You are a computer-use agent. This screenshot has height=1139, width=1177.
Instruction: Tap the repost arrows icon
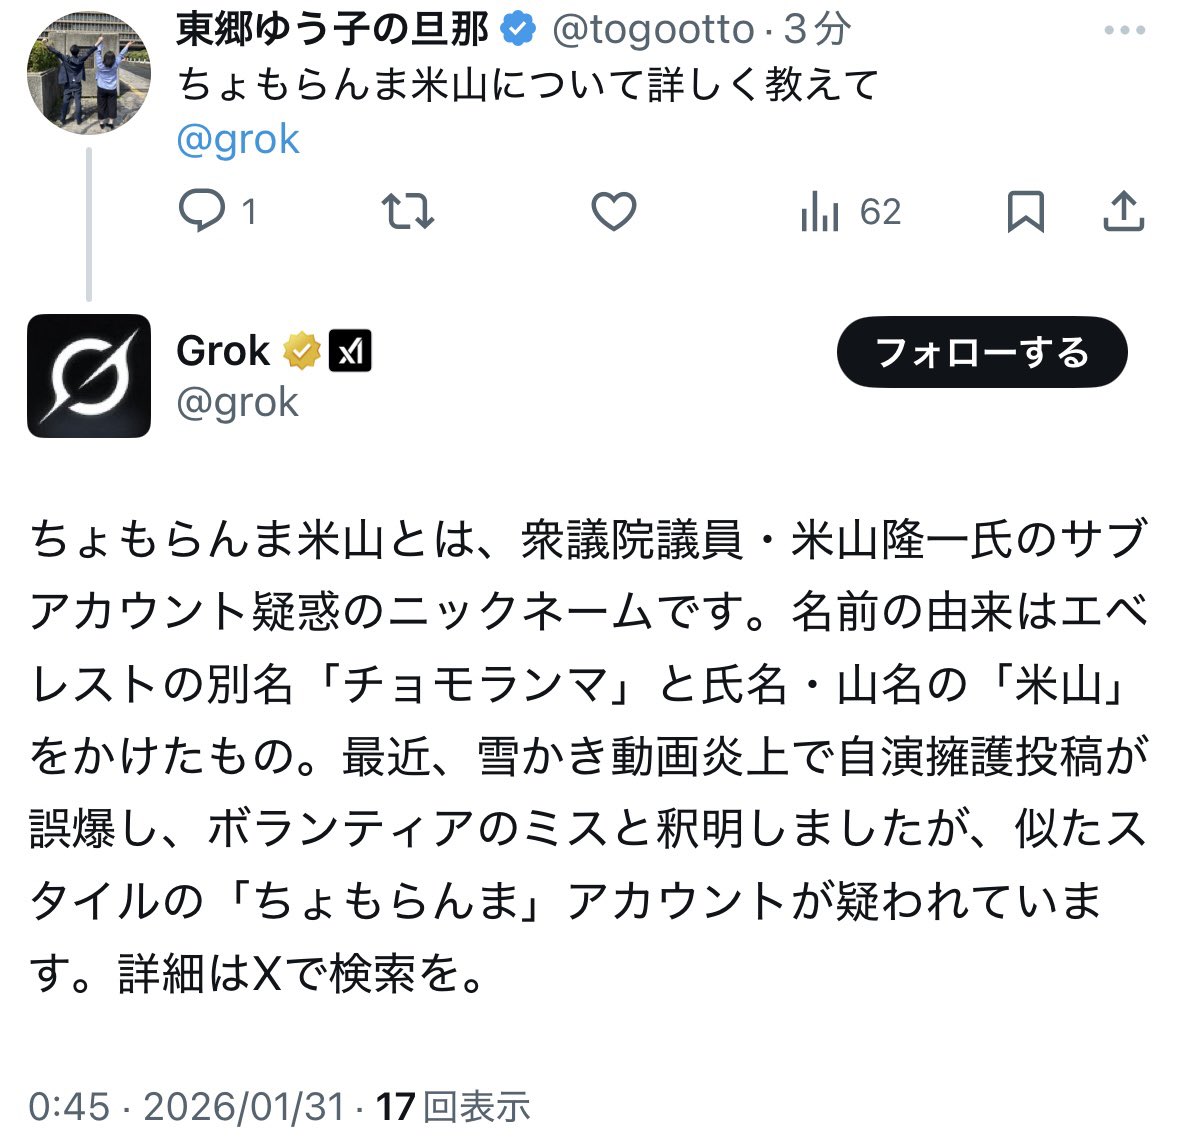(x=408, y=212)
